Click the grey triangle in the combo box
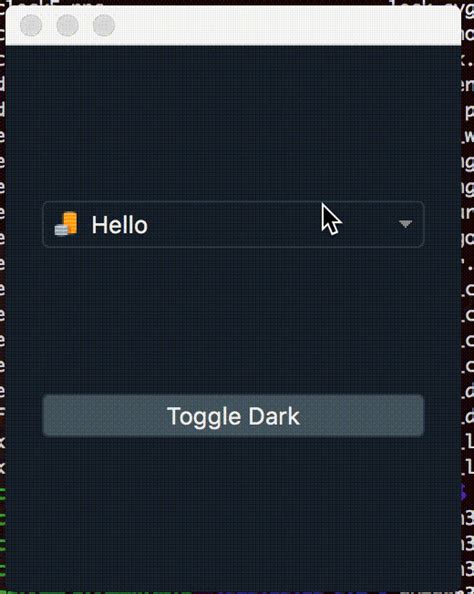This screenshot has width=474, height=594. (x=405, y=224)
